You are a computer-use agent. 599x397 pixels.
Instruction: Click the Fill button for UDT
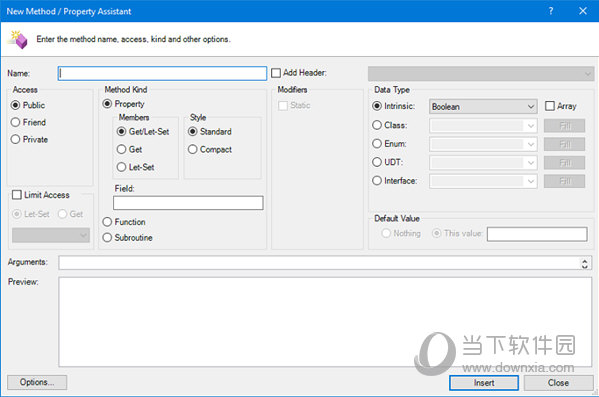564,163
